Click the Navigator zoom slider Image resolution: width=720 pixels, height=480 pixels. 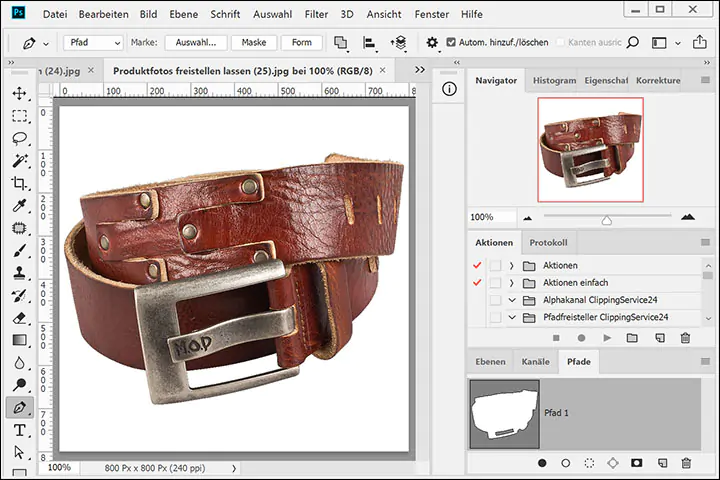coord(606,218)
